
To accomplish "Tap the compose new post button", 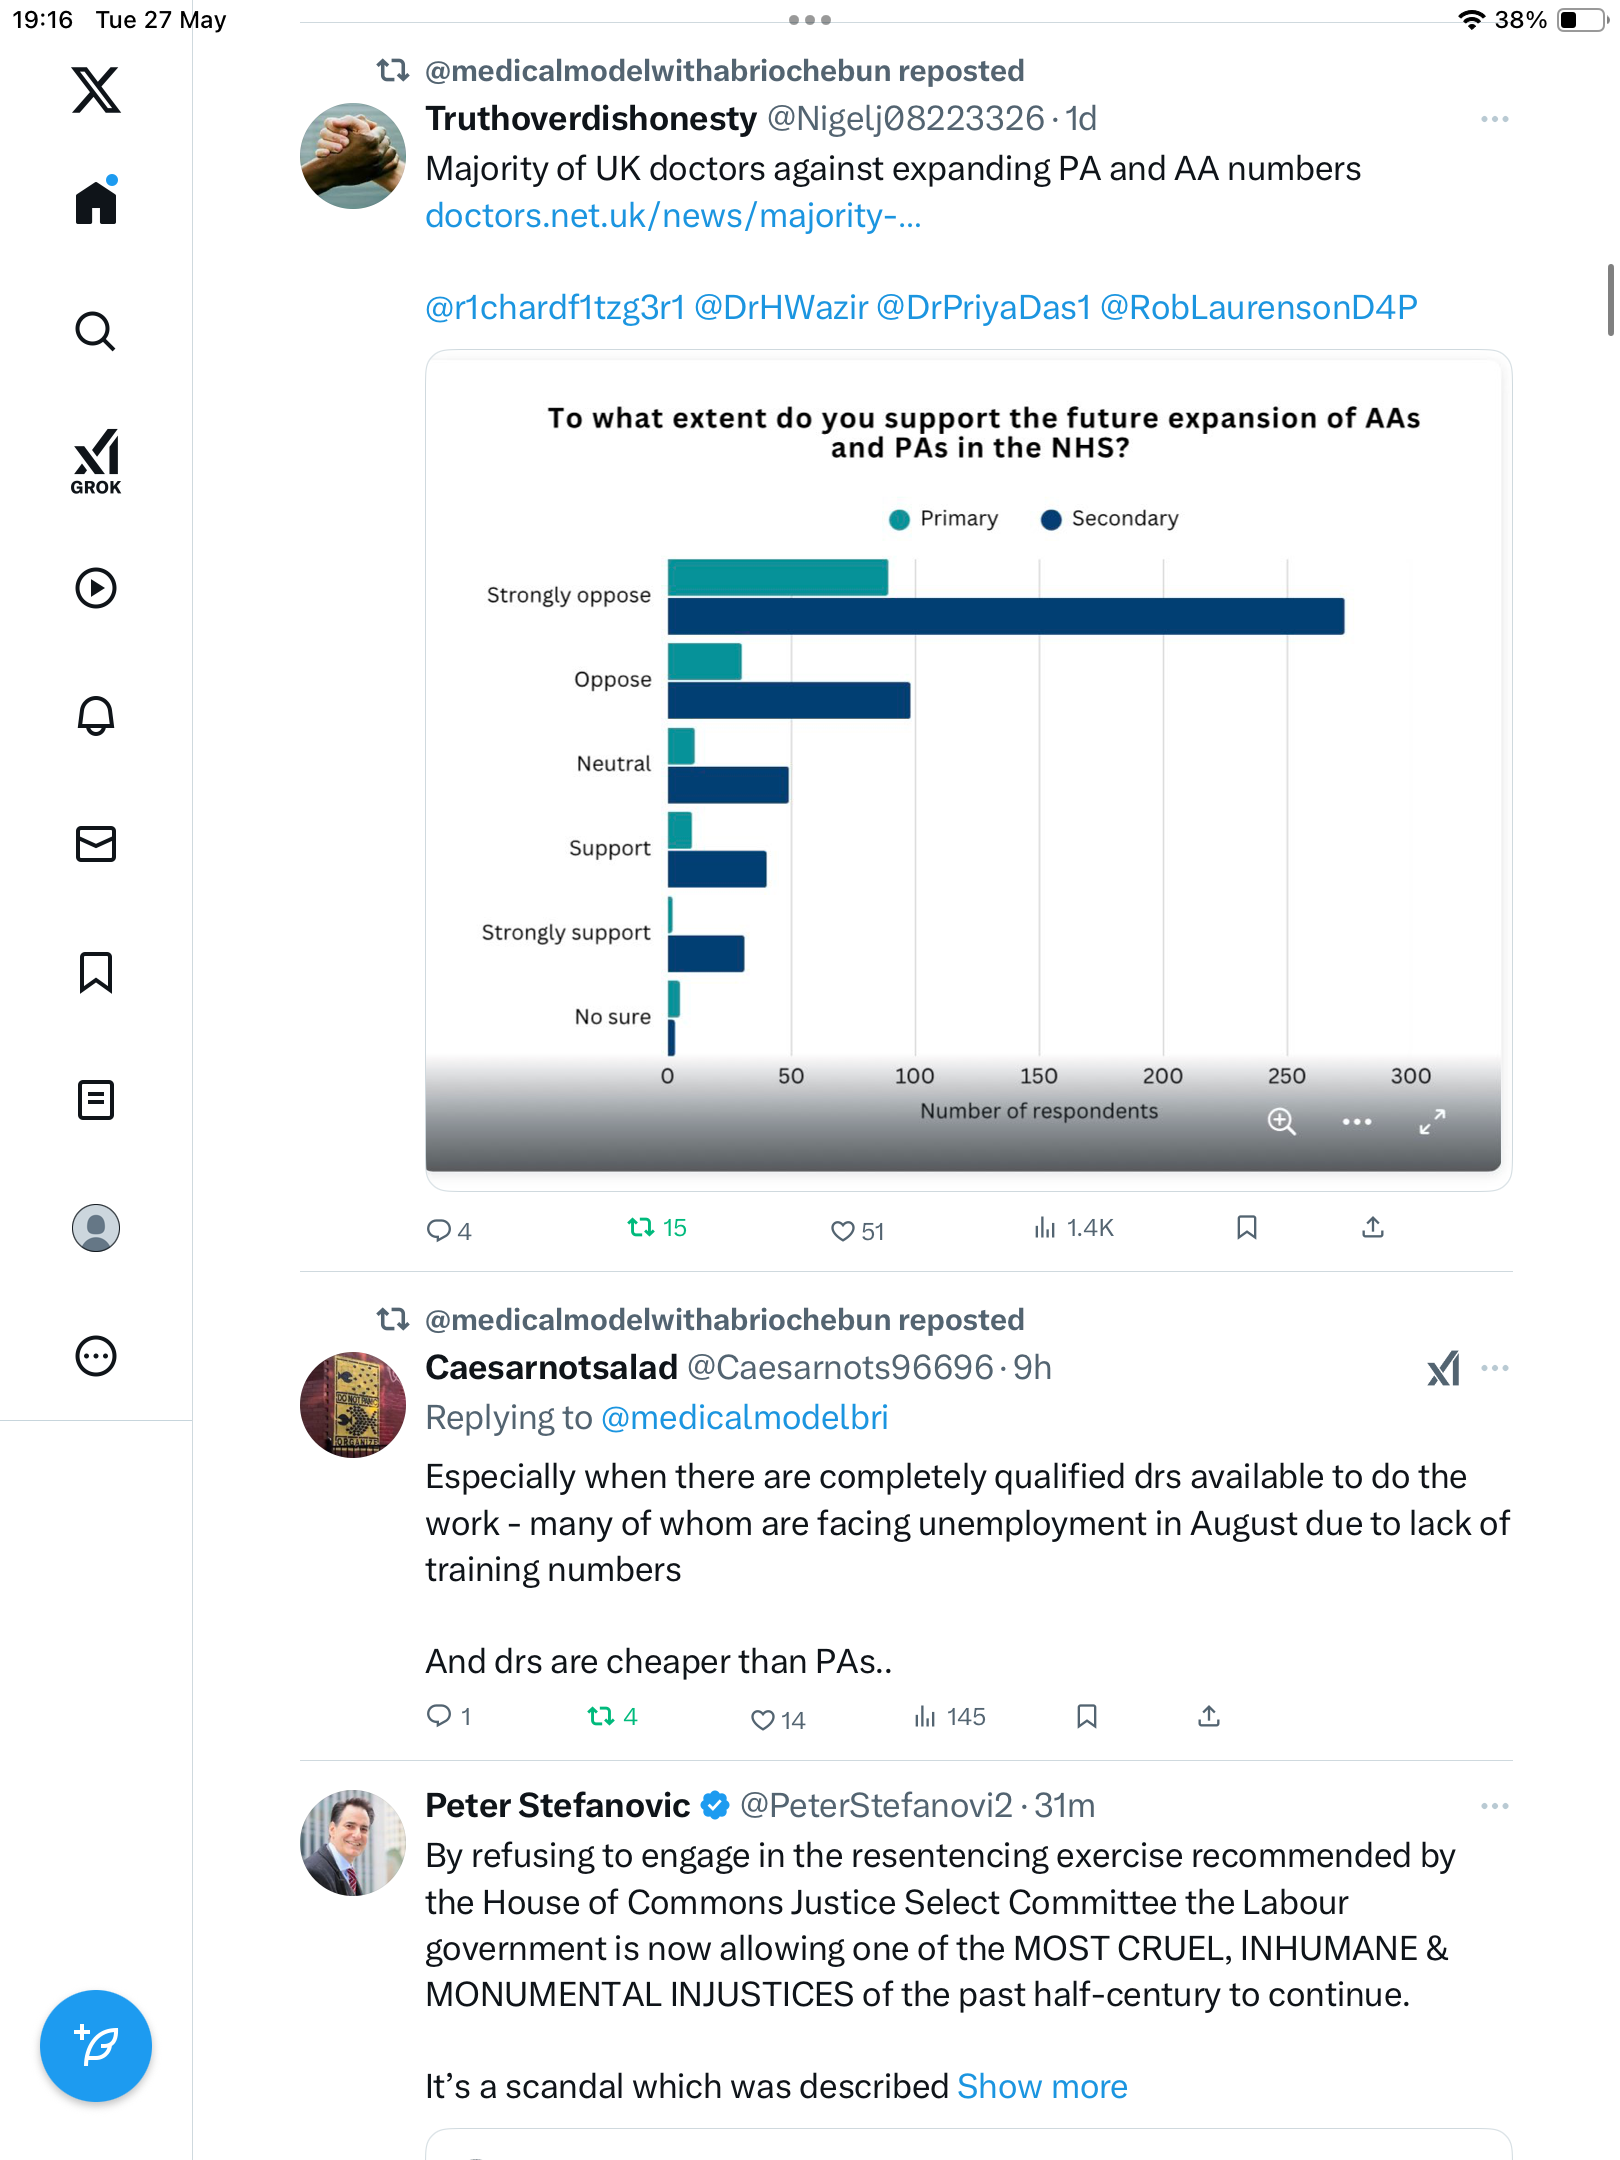I will click(x=96, y=2046).
